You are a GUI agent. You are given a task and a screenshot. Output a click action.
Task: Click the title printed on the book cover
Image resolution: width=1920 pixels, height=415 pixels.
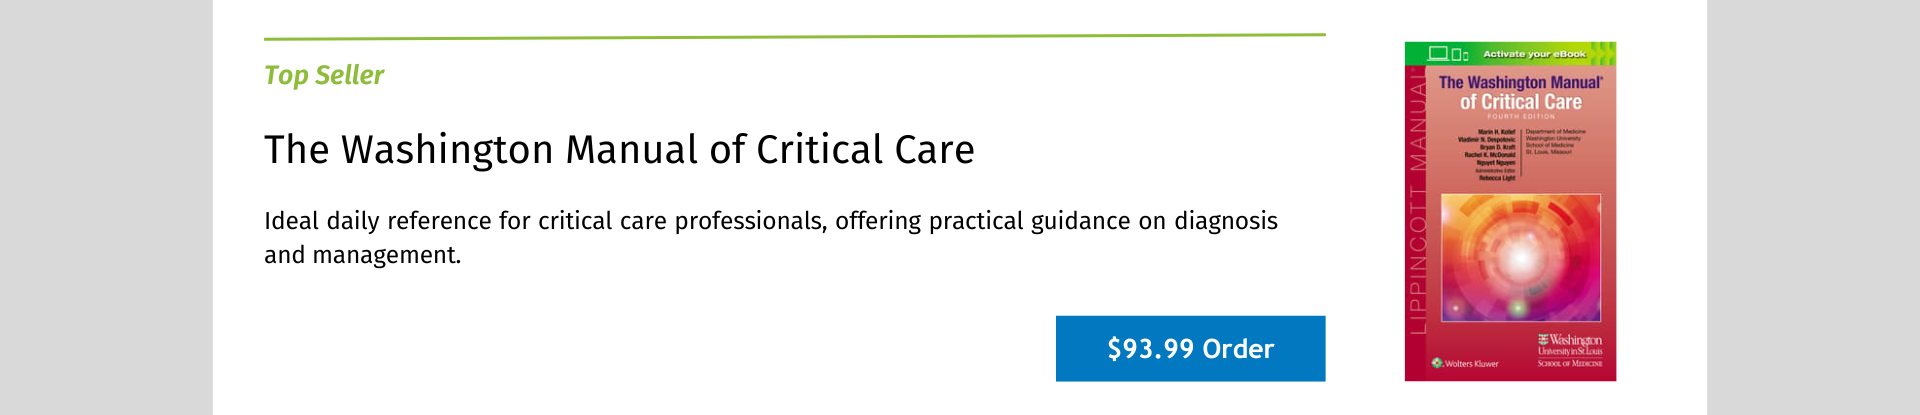pyautogui.click(x=1520, y=92)
